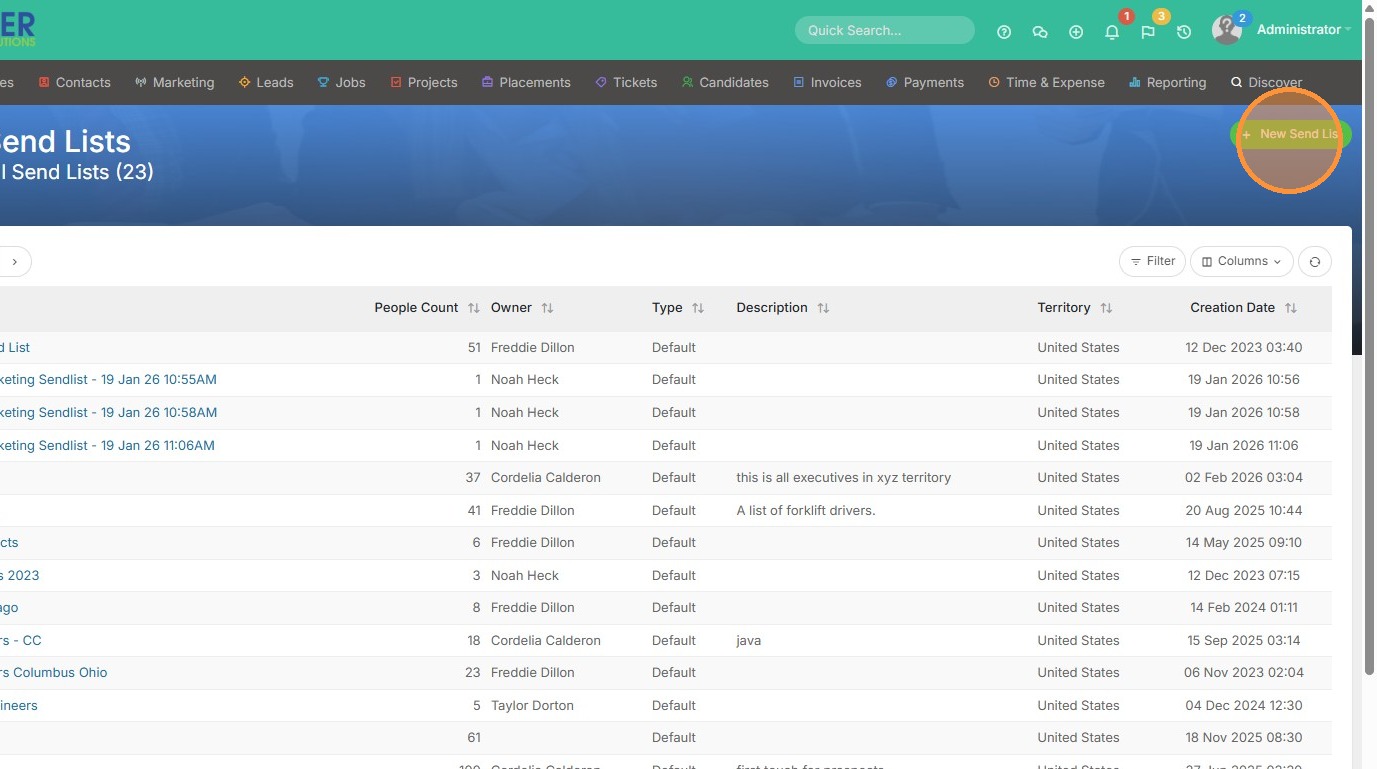Open Invoices from the navigation bar
This screenshot has height=769, width=1377.
click(x=827, y=83)
